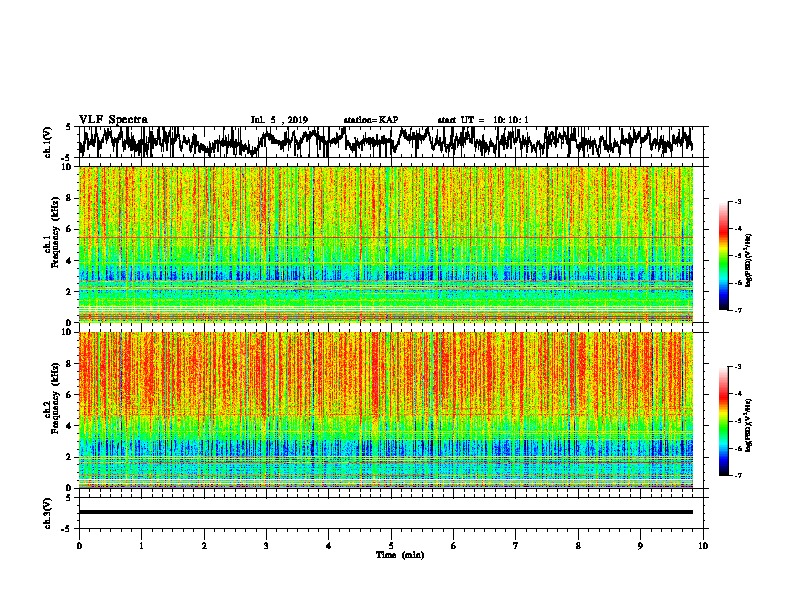Click time axis tick label "7"

516,546
